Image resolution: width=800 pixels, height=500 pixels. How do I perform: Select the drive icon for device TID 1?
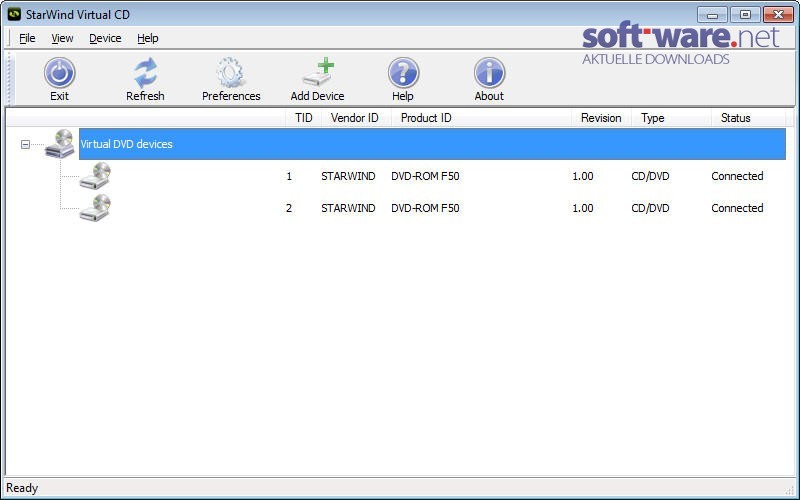click(x=95, y=176)
